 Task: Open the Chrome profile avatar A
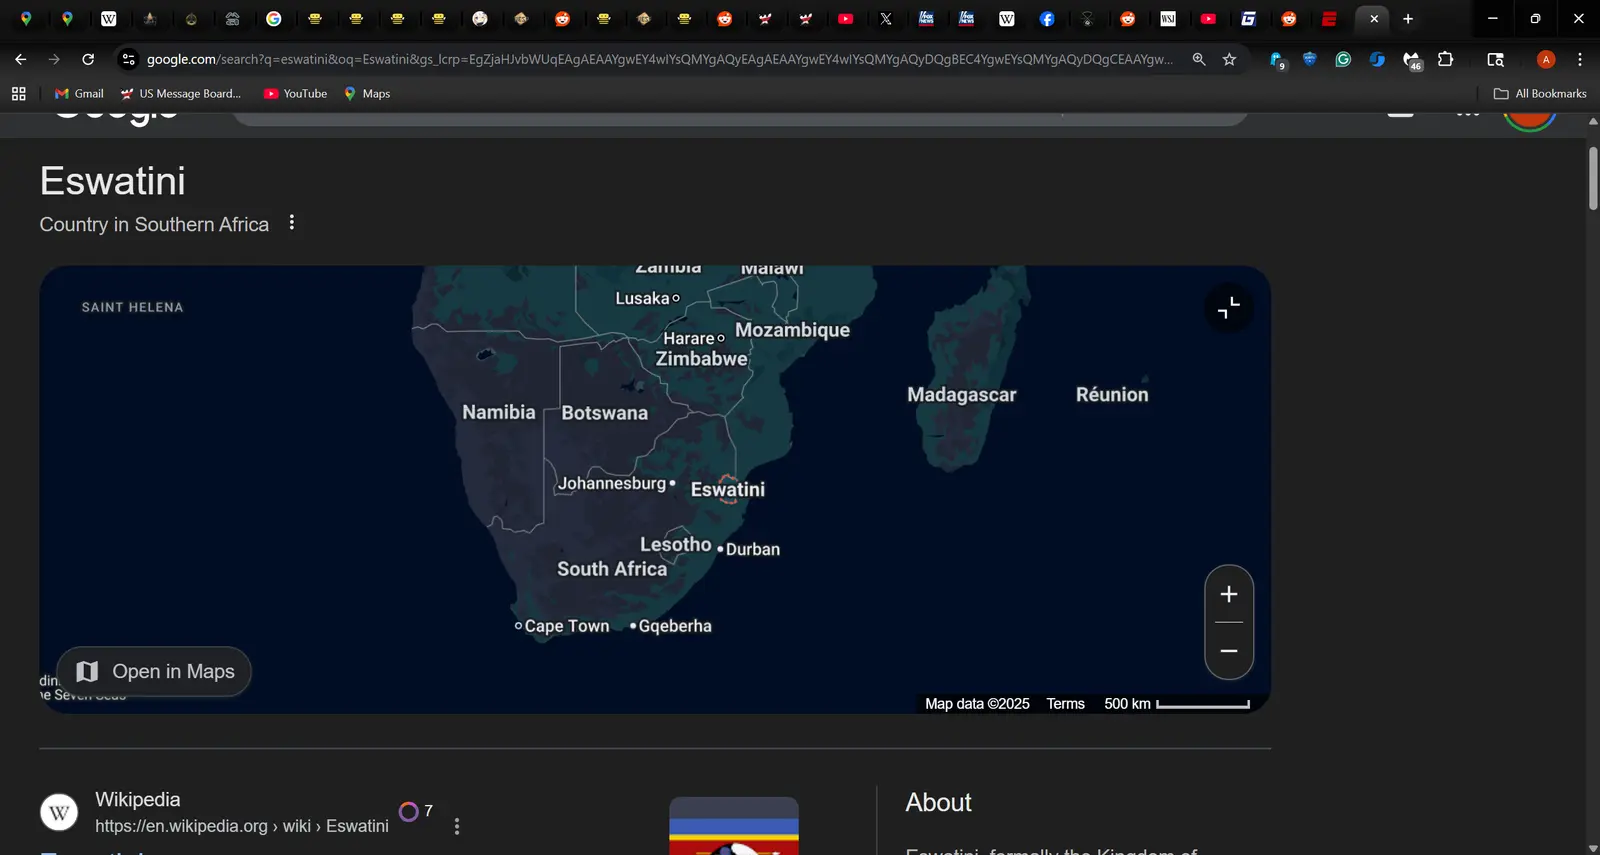[x=1546, y=60]
